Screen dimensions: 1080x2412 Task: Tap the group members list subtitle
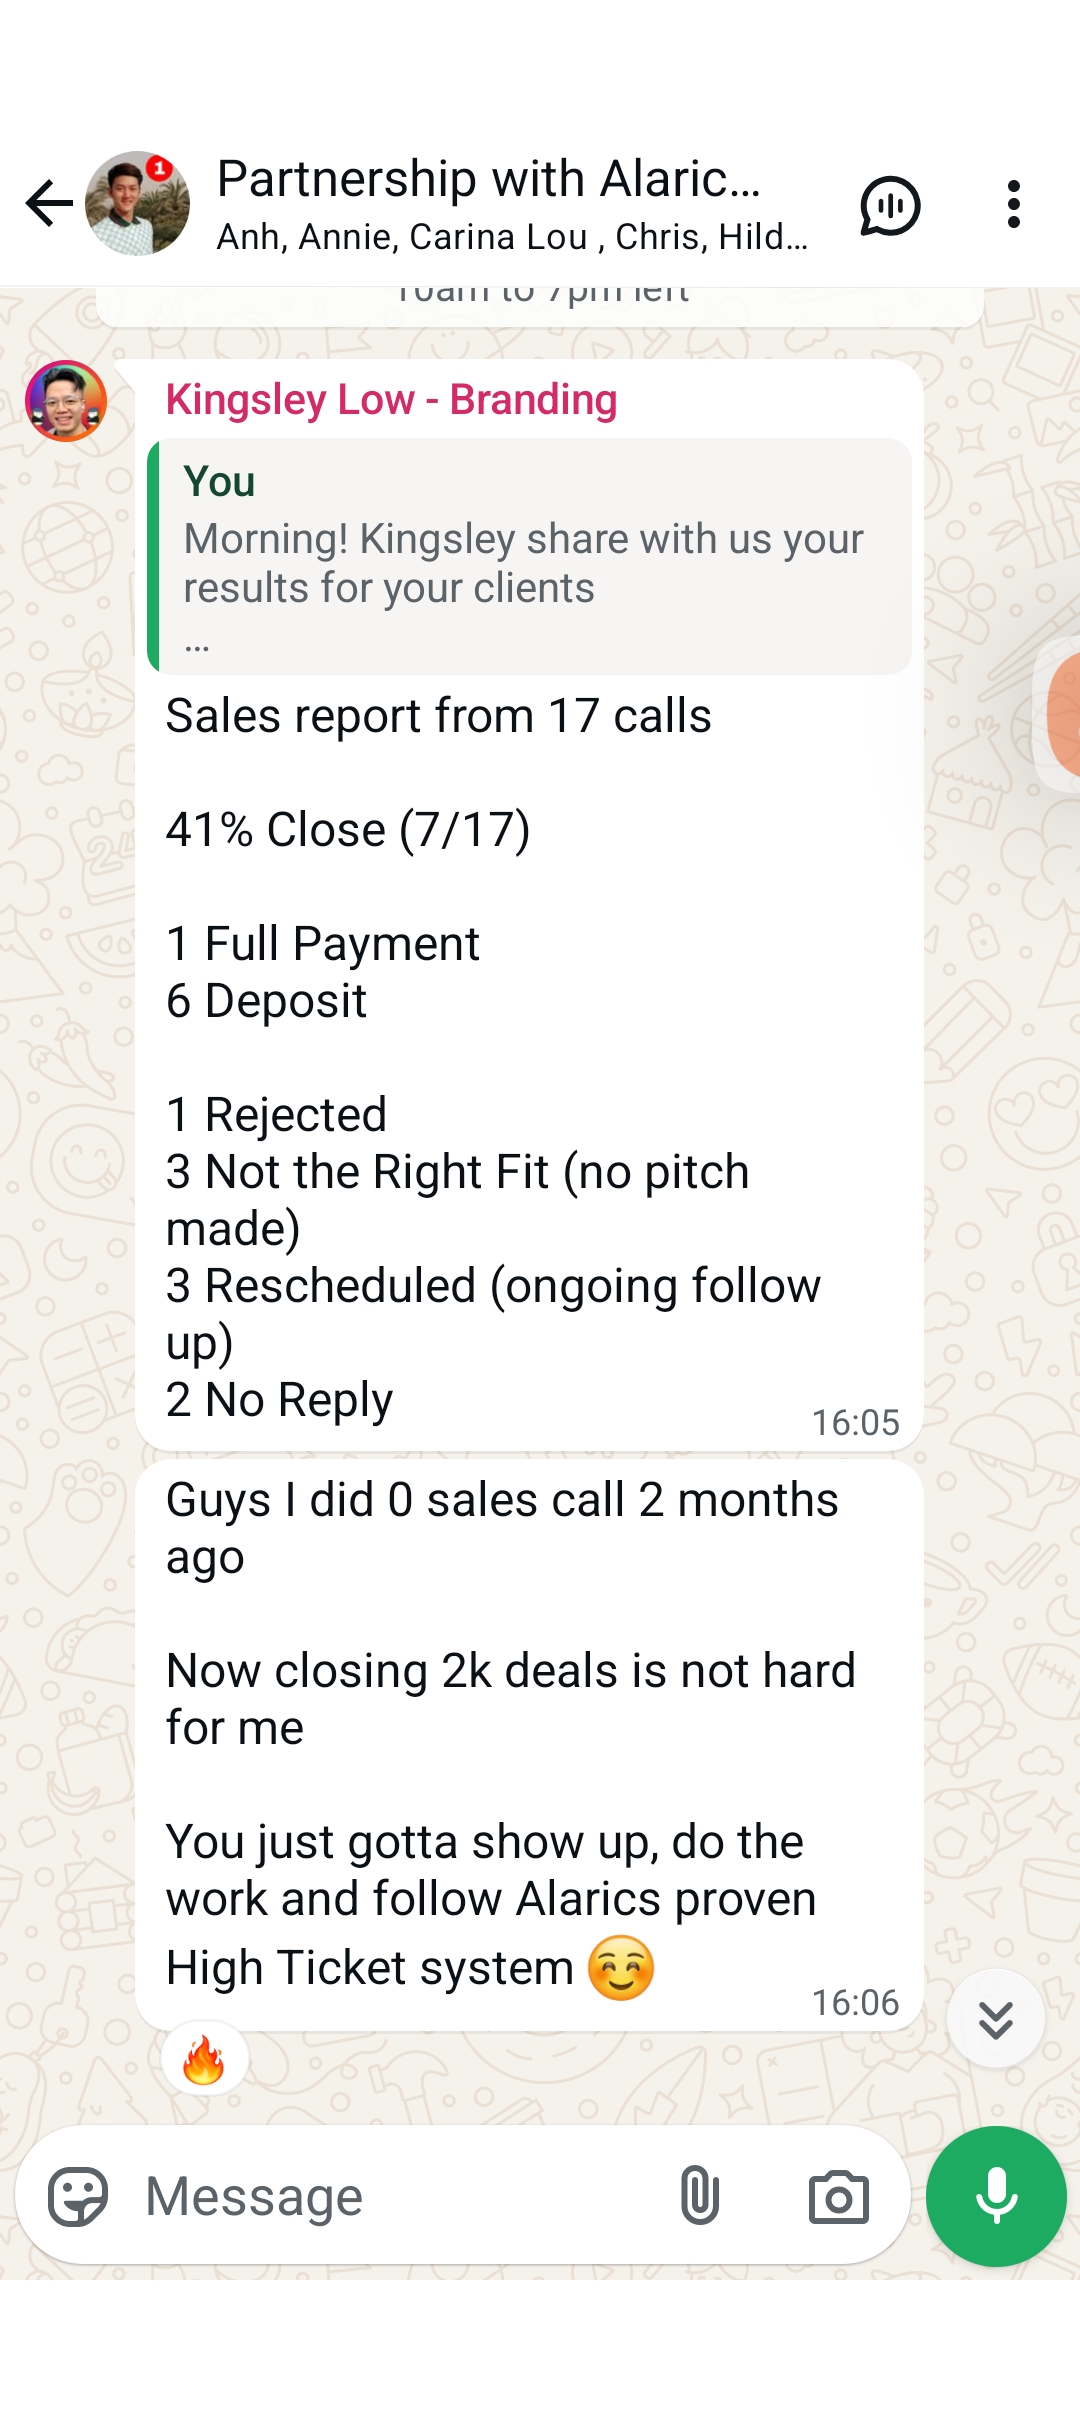click(512, 237)
